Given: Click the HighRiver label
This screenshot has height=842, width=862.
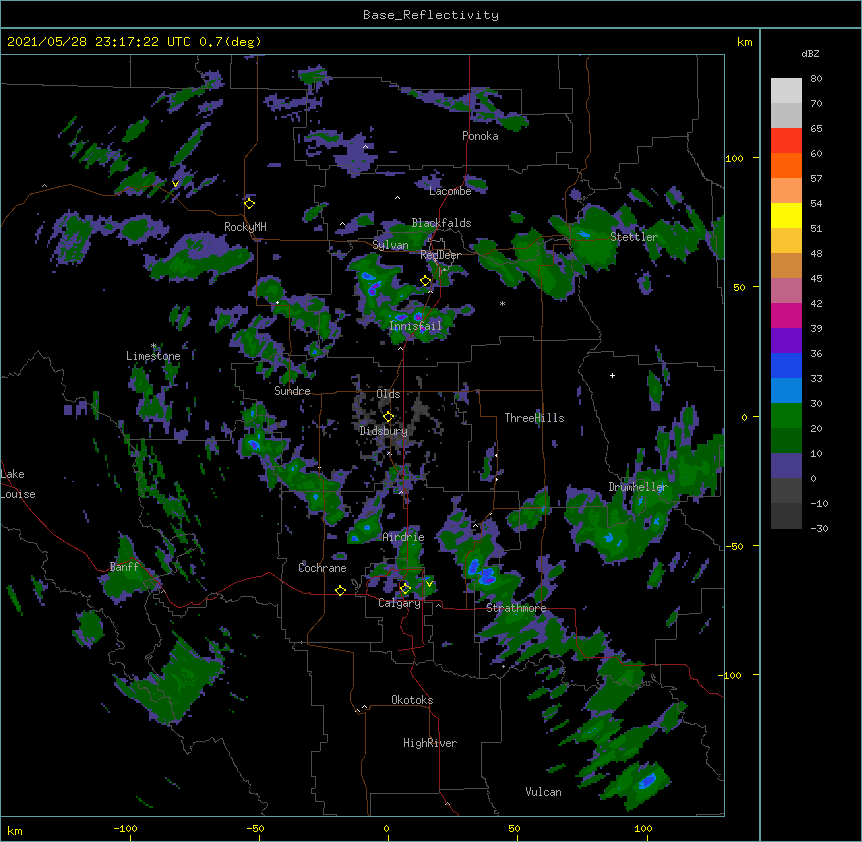Looking at the screenshot, I should (430, 743).
